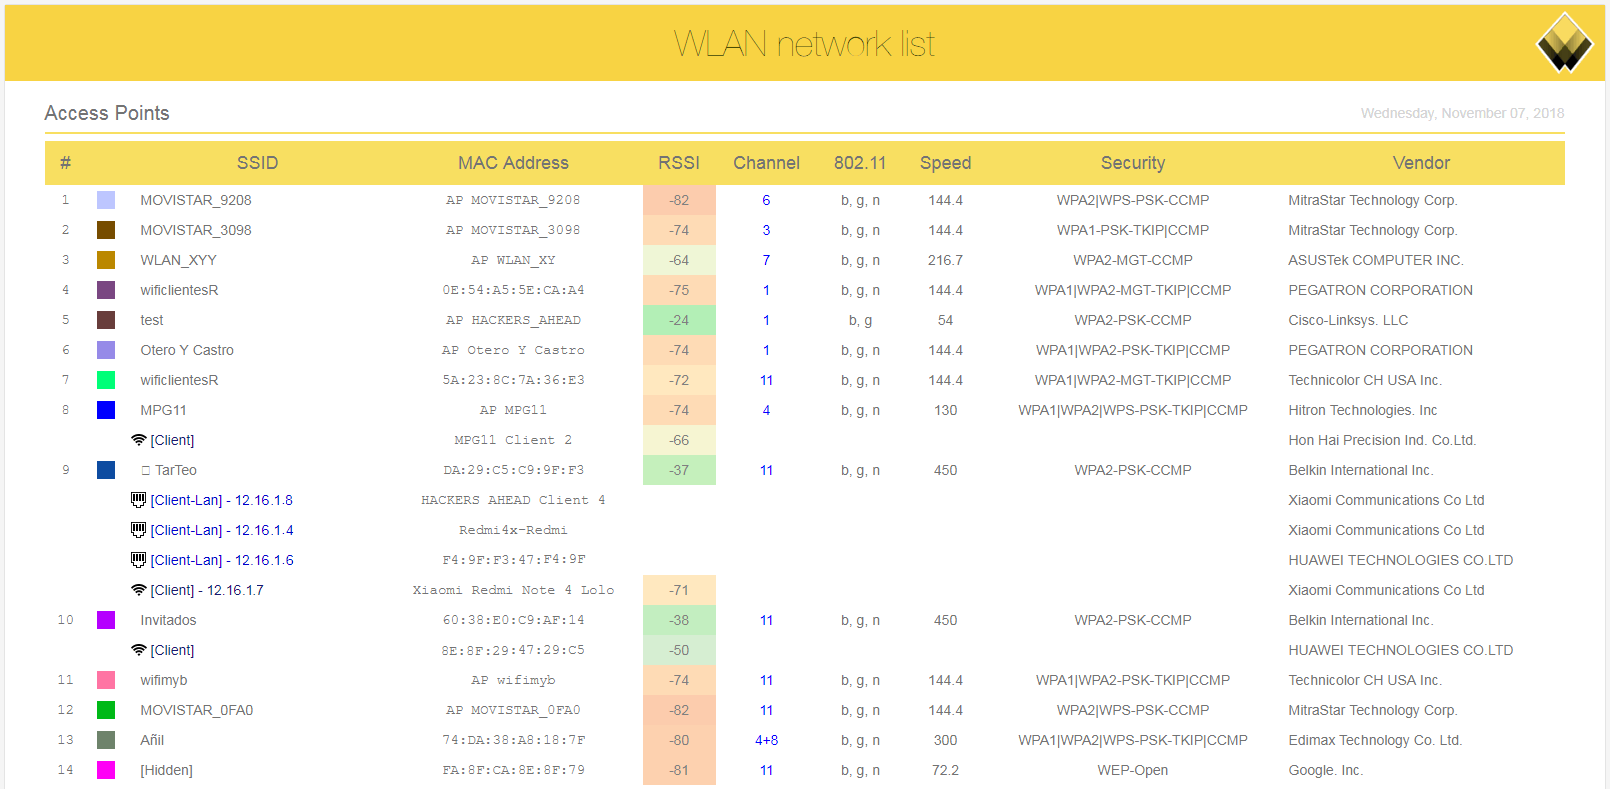Select the color swatch for MOVISTAR_9208
This screenshot has width=1610, height=789.
point(106,200)
